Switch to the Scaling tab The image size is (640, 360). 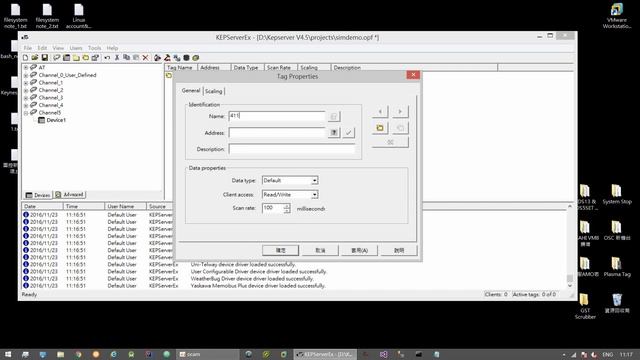coord(213,91)
